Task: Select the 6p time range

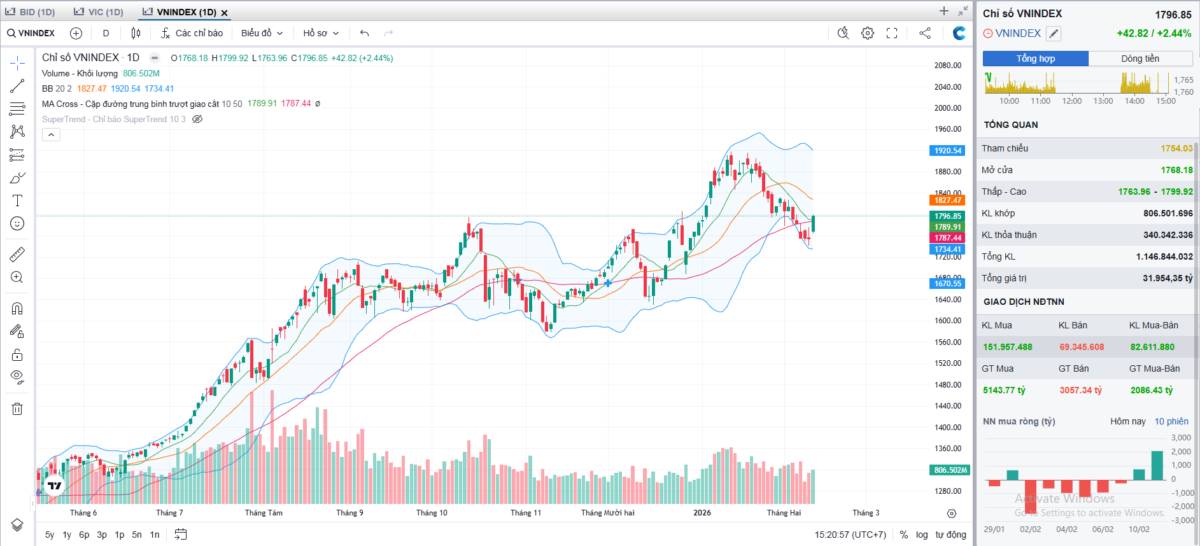Action: pyautogui.click(x=84, y=535)
